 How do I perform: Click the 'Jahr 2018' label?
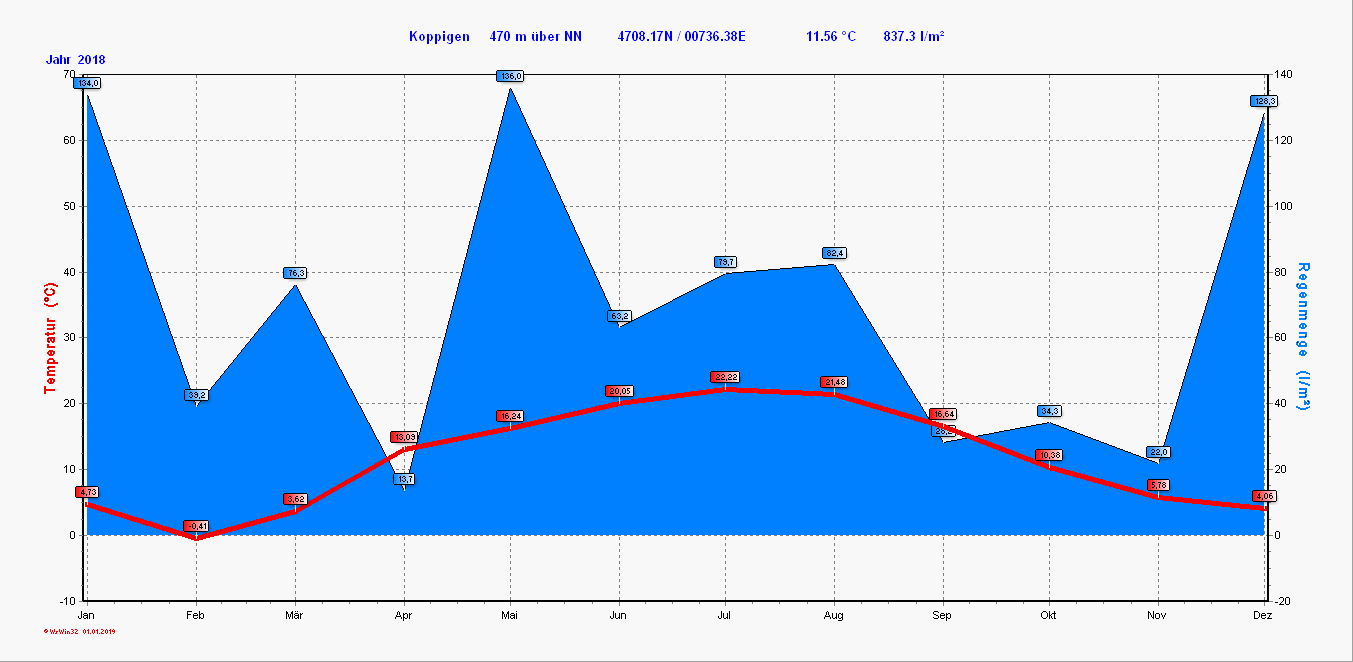75,60
